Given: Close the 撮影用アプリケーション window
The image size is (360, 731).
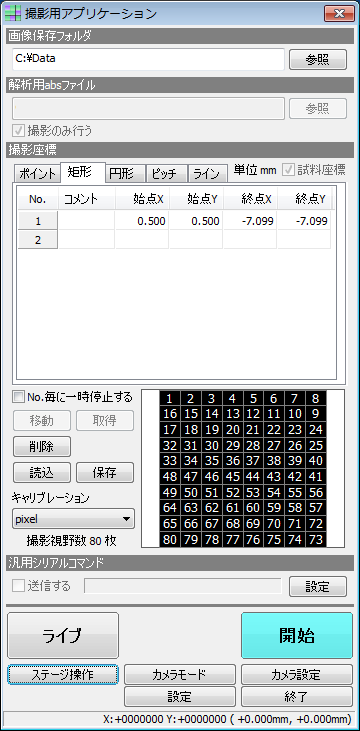Looking at the screenshot, I should click(x=339, y=13).
